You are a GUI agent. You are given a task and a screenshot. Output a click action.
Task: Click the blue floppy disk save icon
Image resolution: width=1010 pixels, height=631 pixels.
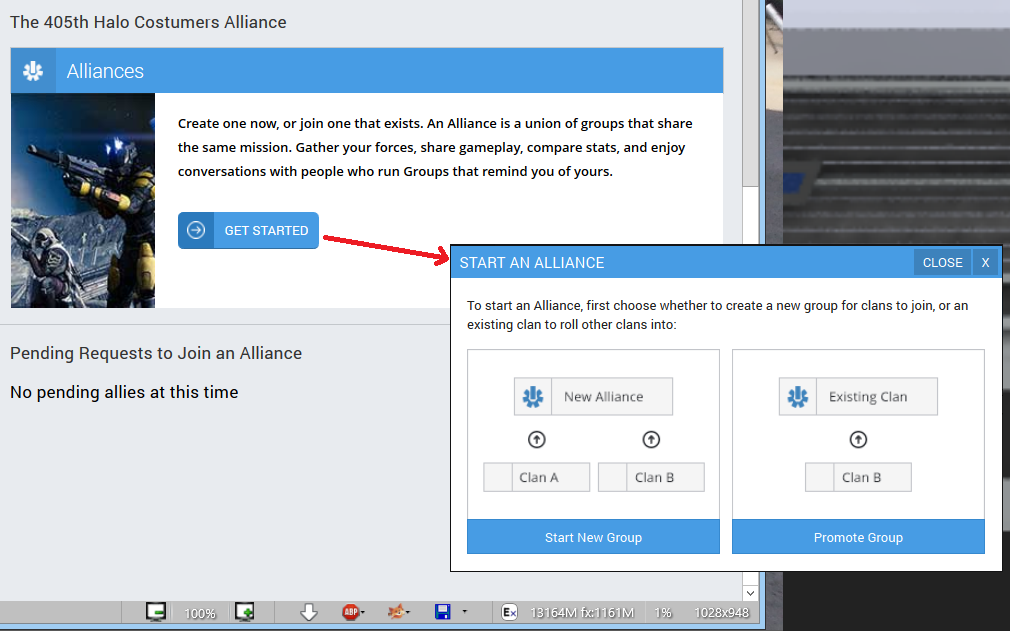coord(443,612)
